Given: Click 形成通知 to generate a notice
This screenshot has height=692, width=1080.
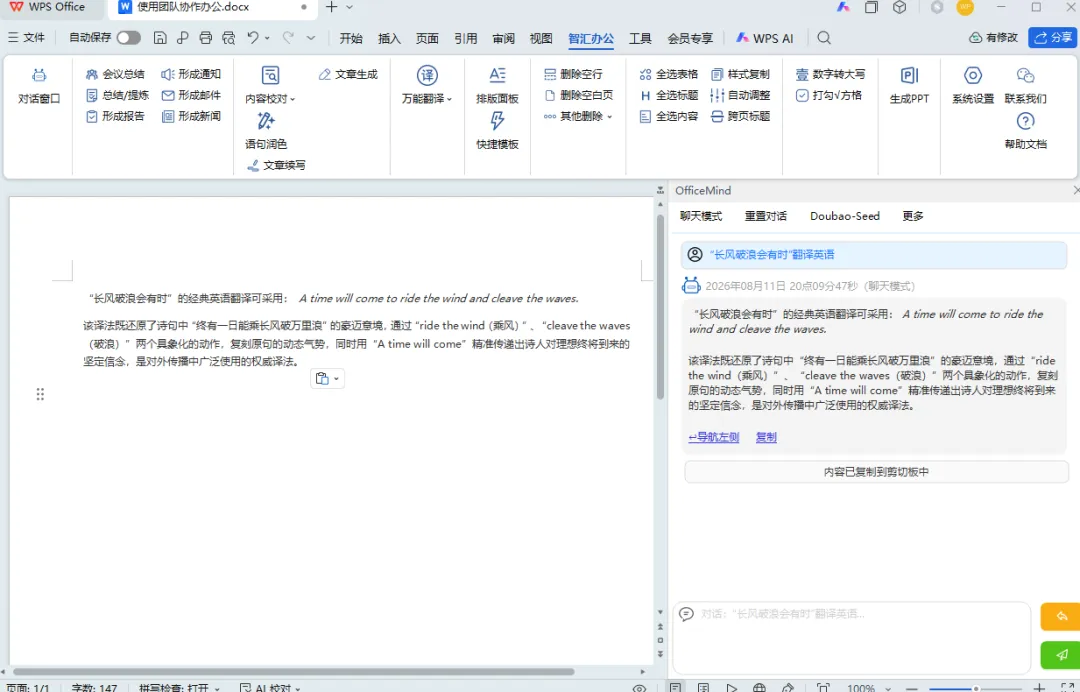Looking at the screenshot, I should point(191,74).
